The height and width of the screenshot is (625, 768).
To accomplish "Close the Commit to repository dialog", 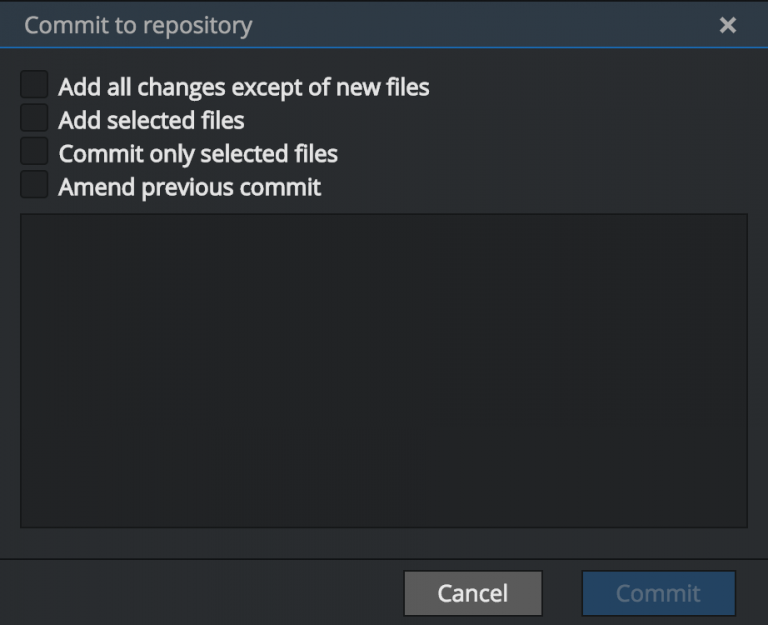I will (x=728, y=25).
